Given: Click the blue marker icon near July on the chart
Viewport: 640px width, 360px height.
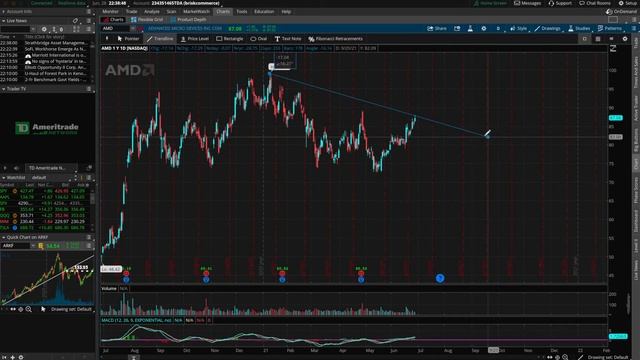Looking at the screenshot, I should (440, 278).
